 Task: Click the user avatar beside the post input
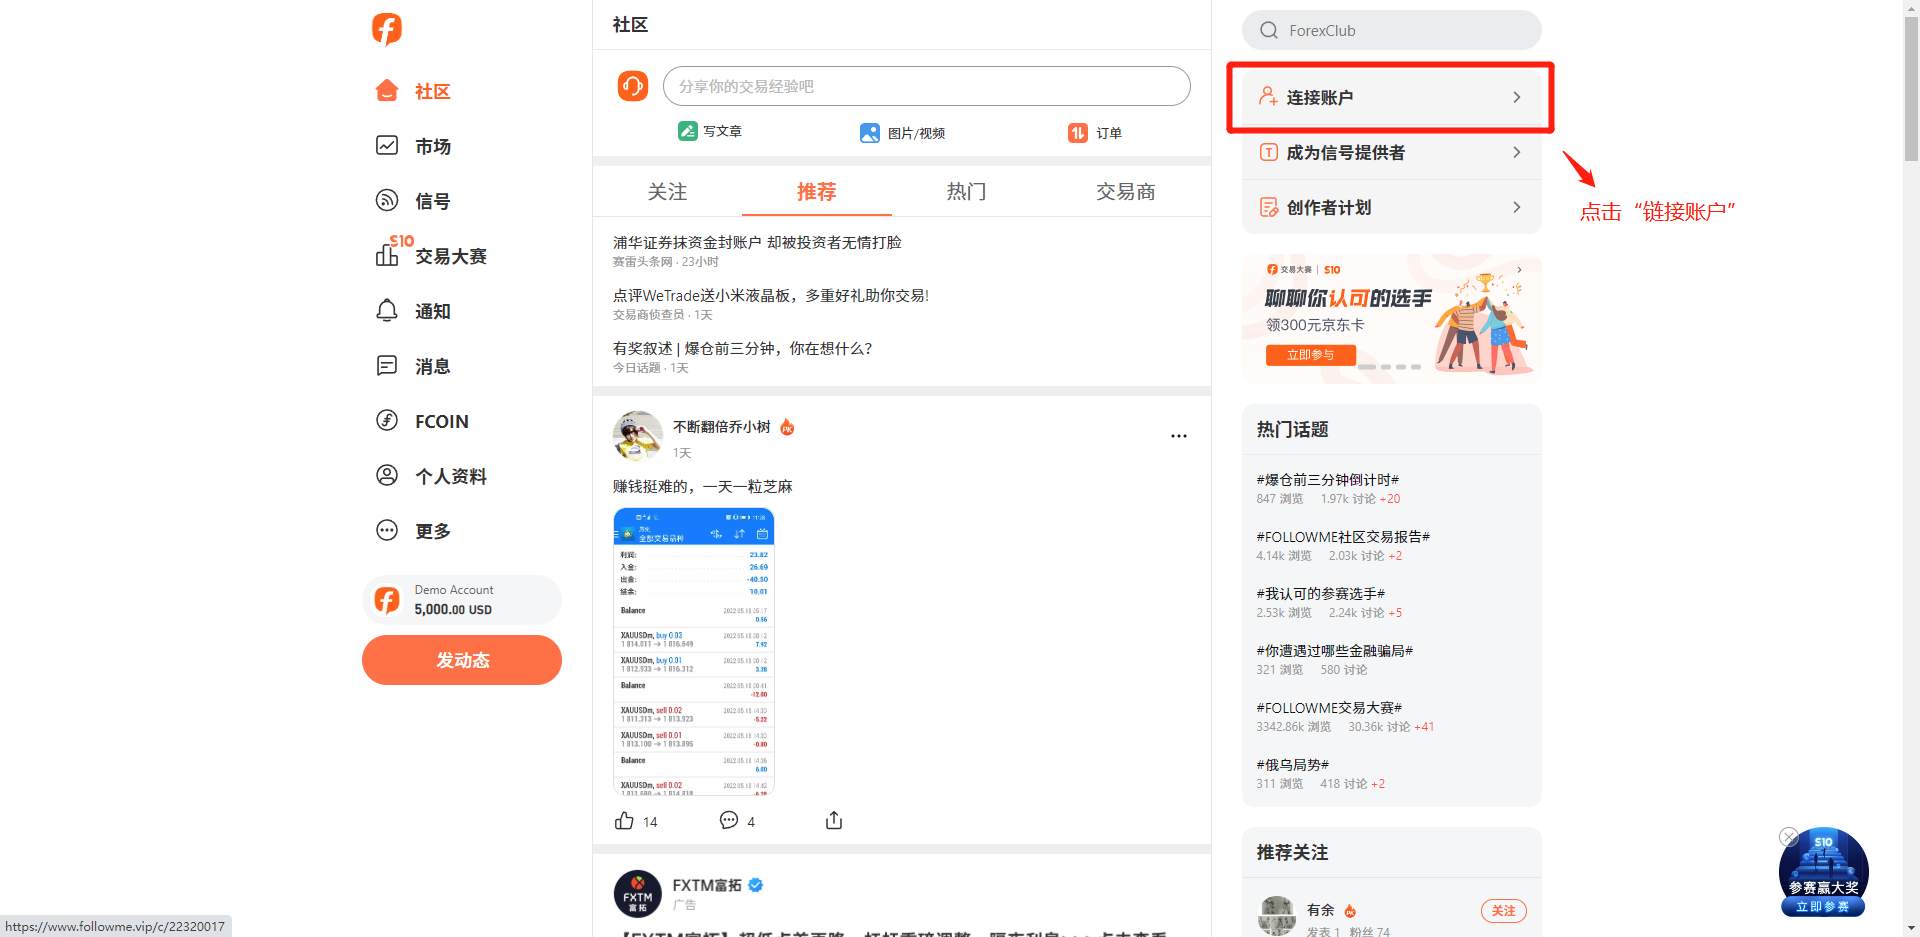[x=633, y=86]
